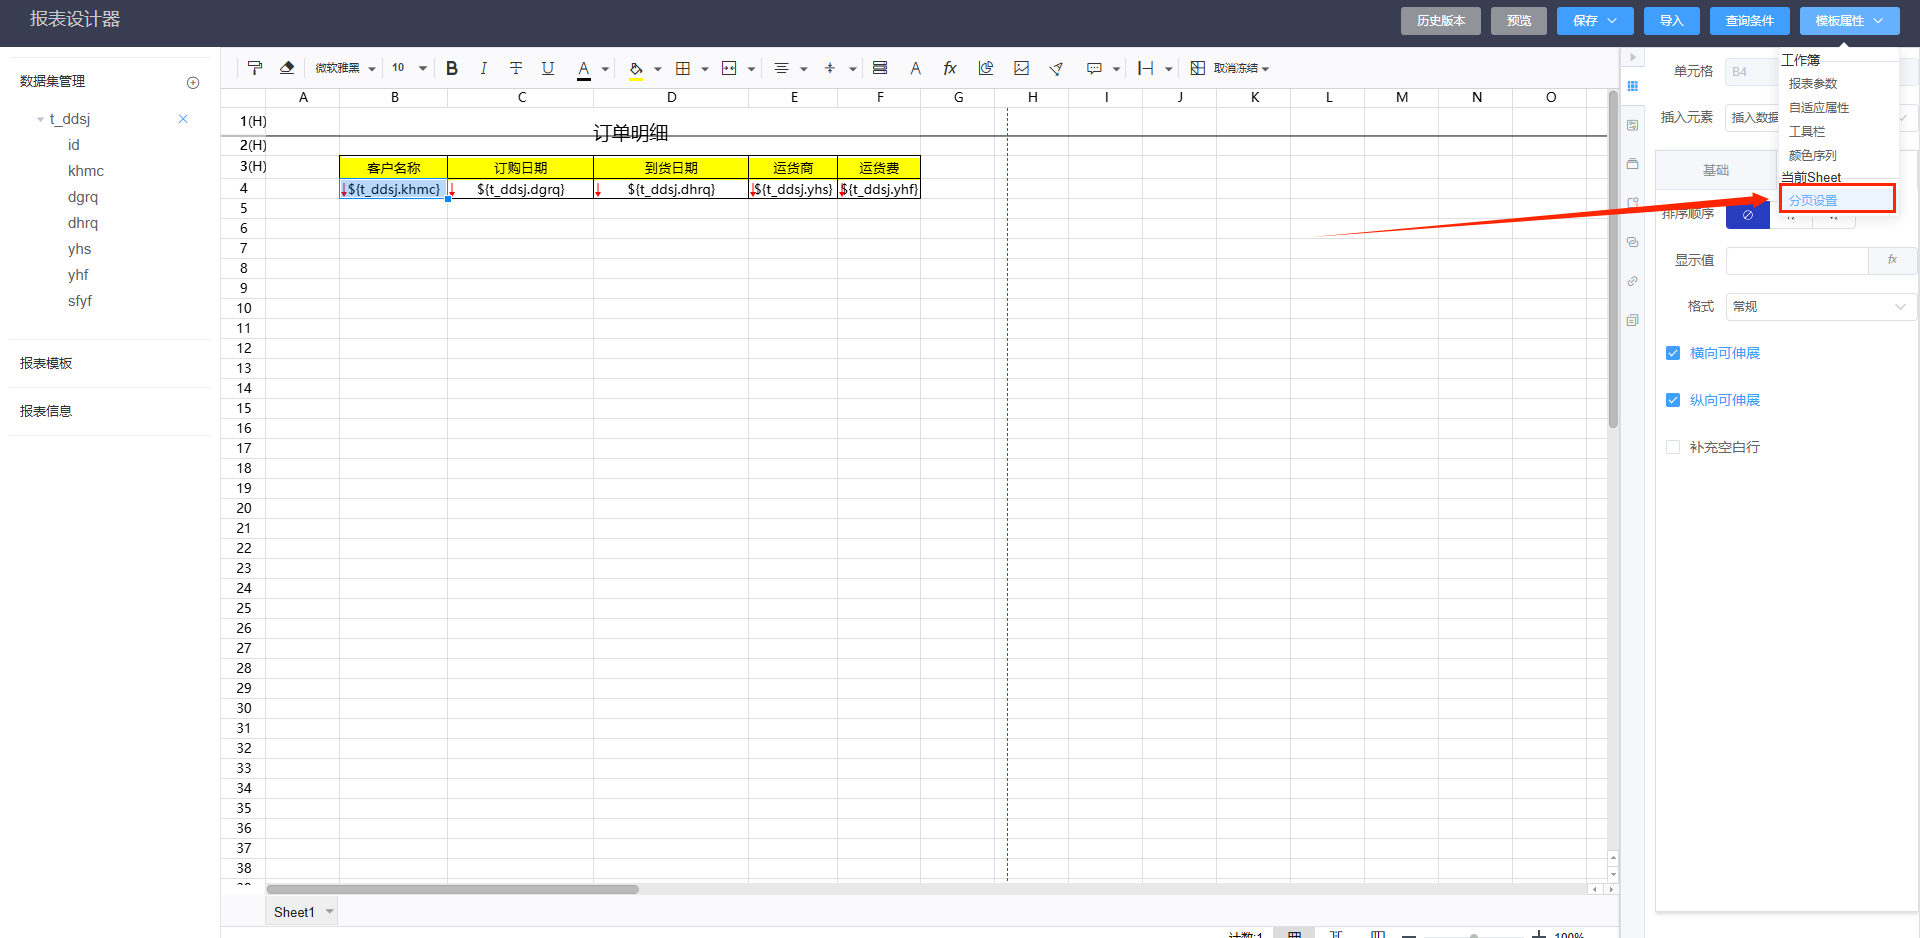Open the borders dropdown arrow

(705, 69)
